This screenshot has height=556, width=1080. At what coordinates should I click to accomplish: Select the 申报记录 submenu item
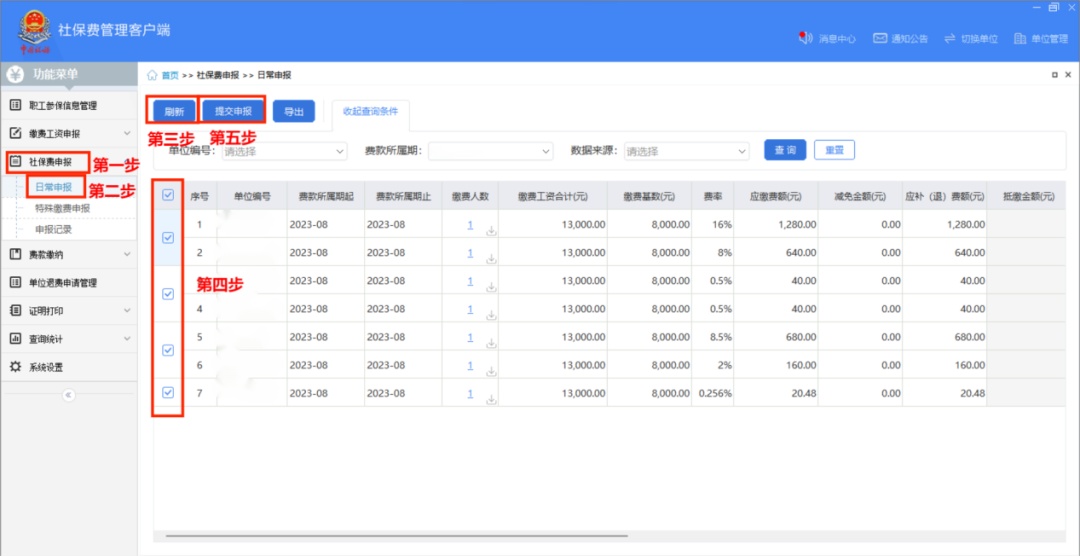(54, 229)
